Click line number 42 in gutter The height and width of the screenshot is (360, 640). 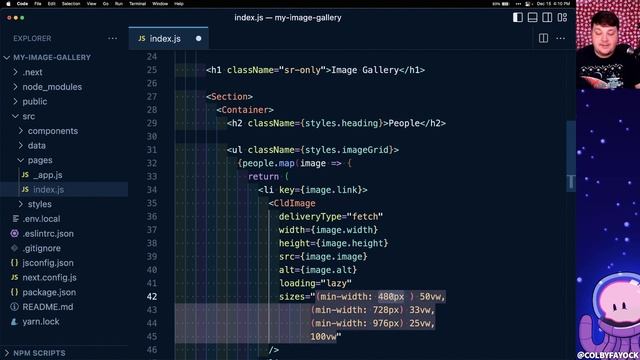(152, 297)
